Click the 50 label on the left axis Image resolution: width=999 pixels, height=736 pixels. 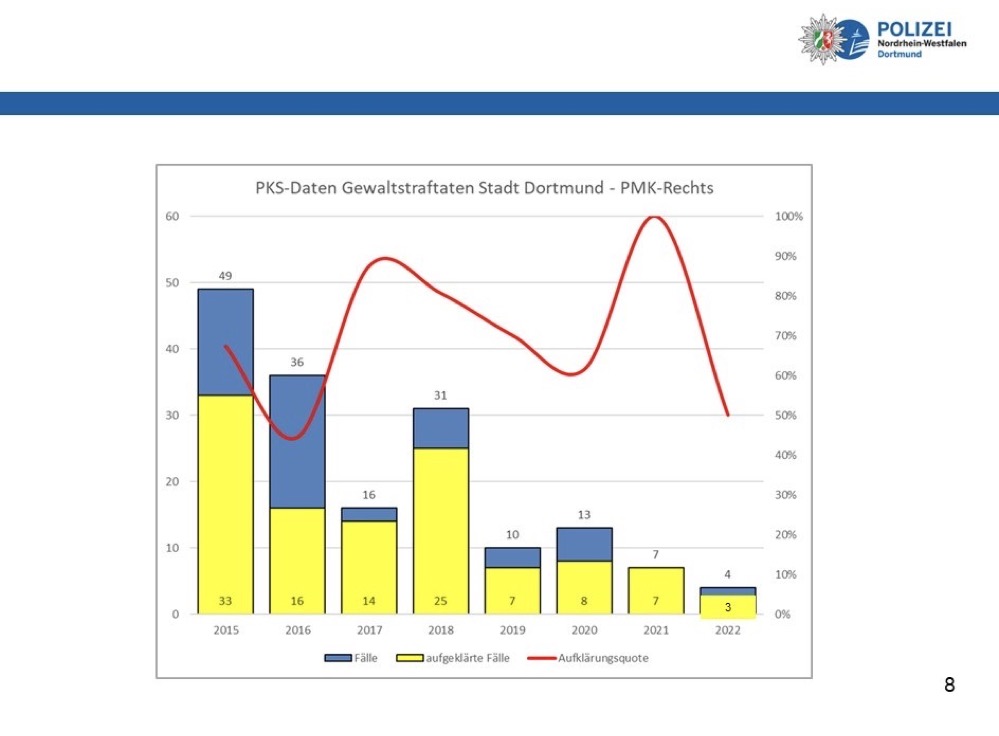[172, 283]
